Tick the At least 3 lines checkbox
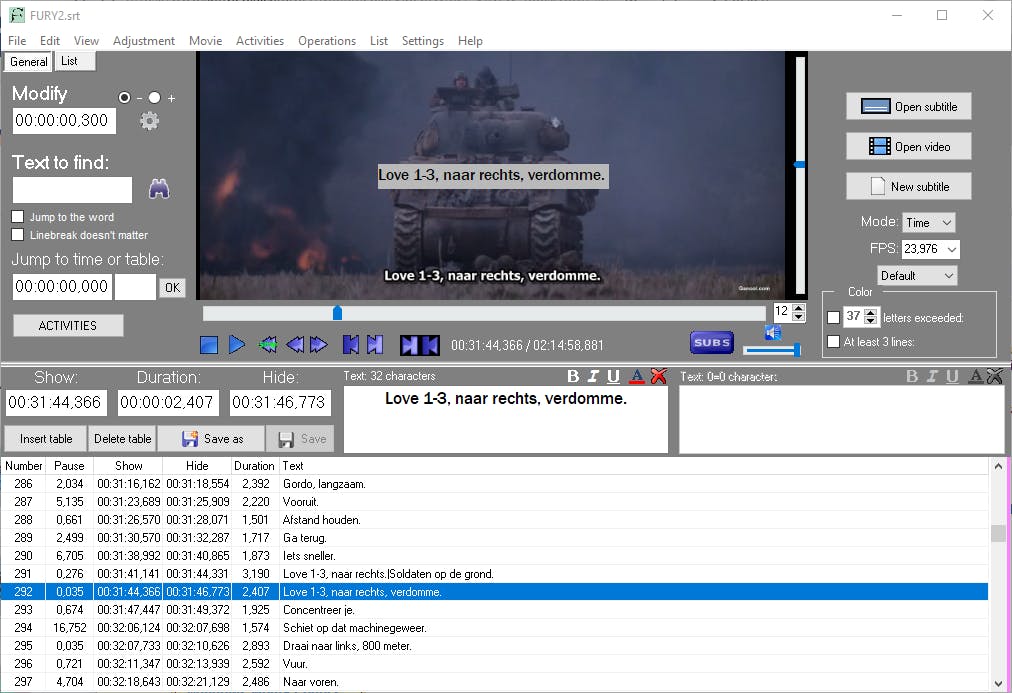 (x=834, y=342)
